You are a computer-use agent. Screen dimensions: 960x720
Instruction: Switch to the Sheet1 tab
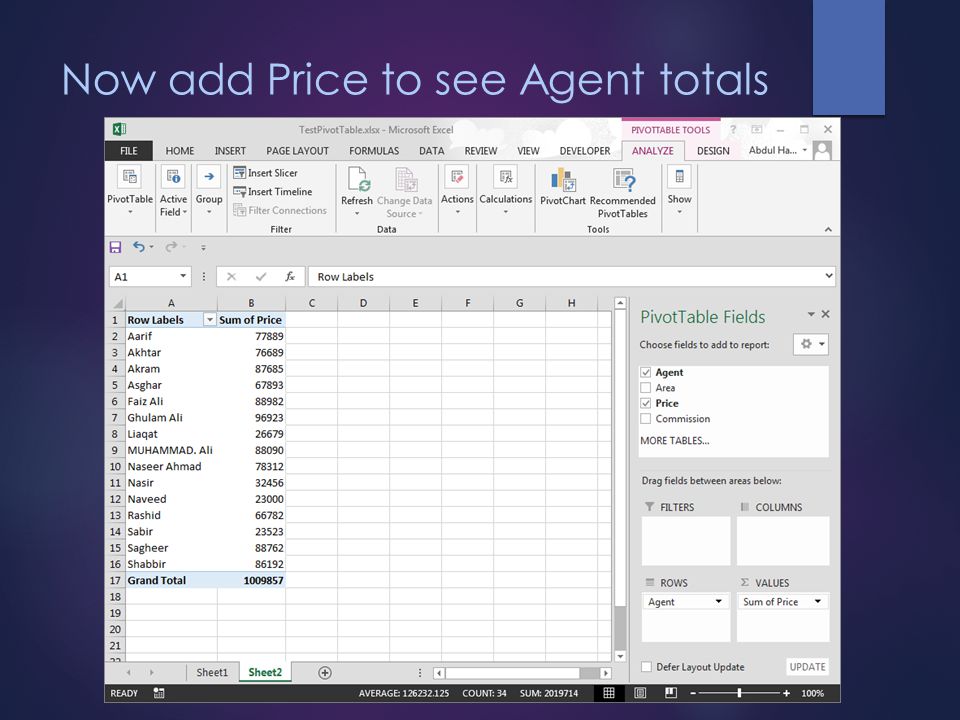212,672
